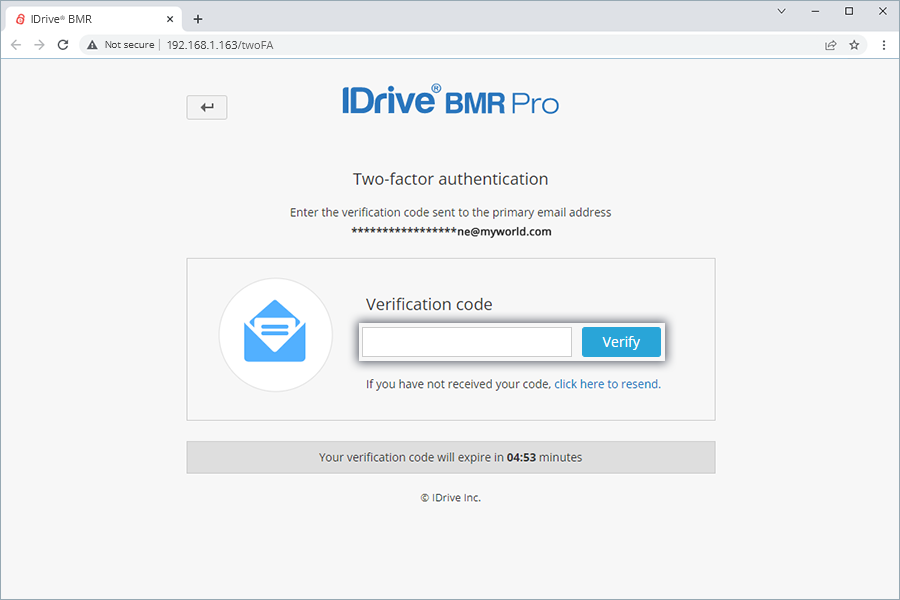Click the address bar URL 192.168.1.163/twoFA
Image resolution: width=900 pixels, height=600 pixels.
(x=220, y=45)
